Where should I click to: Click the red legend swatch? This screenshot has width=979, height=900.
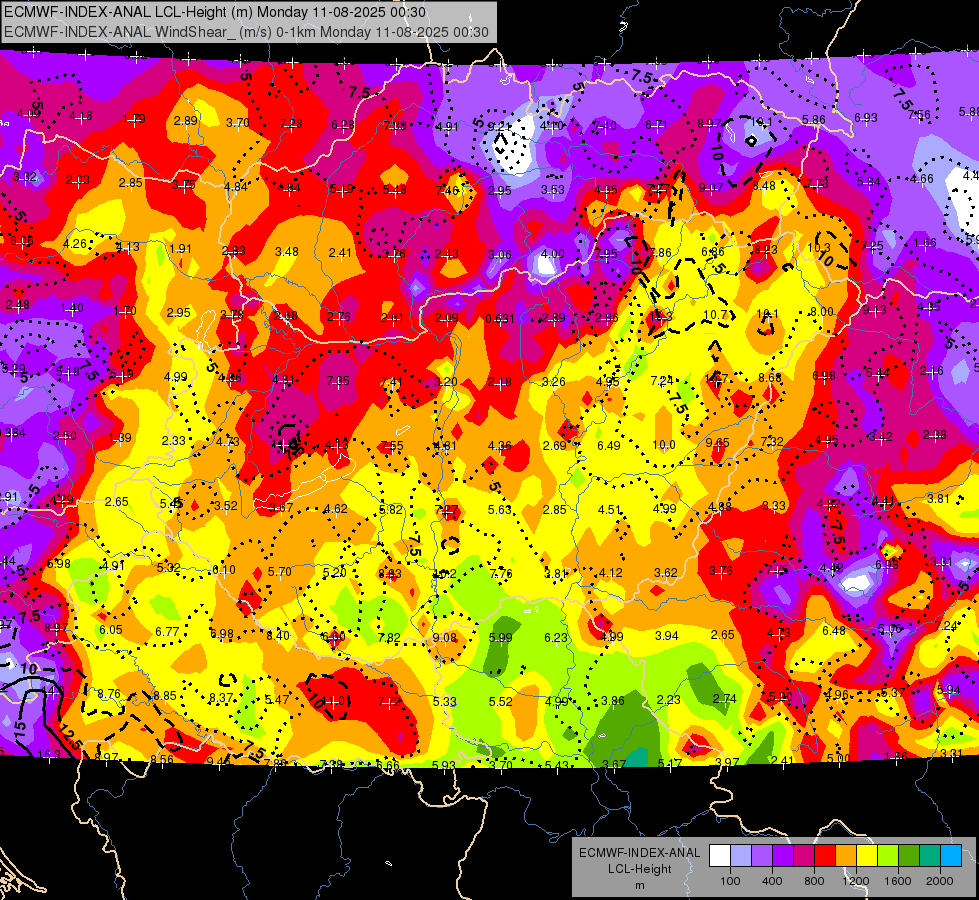(x=825, y=856)
